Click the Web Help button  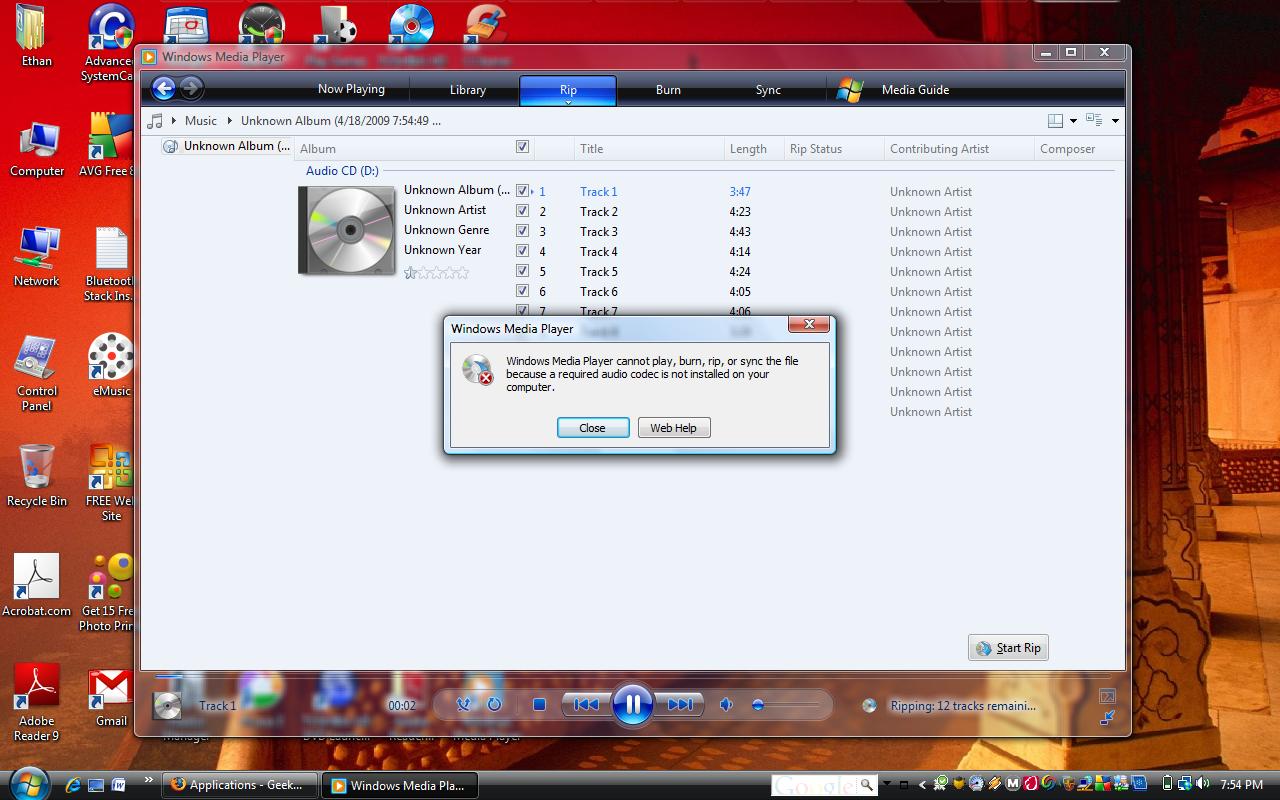click(674, 428)
